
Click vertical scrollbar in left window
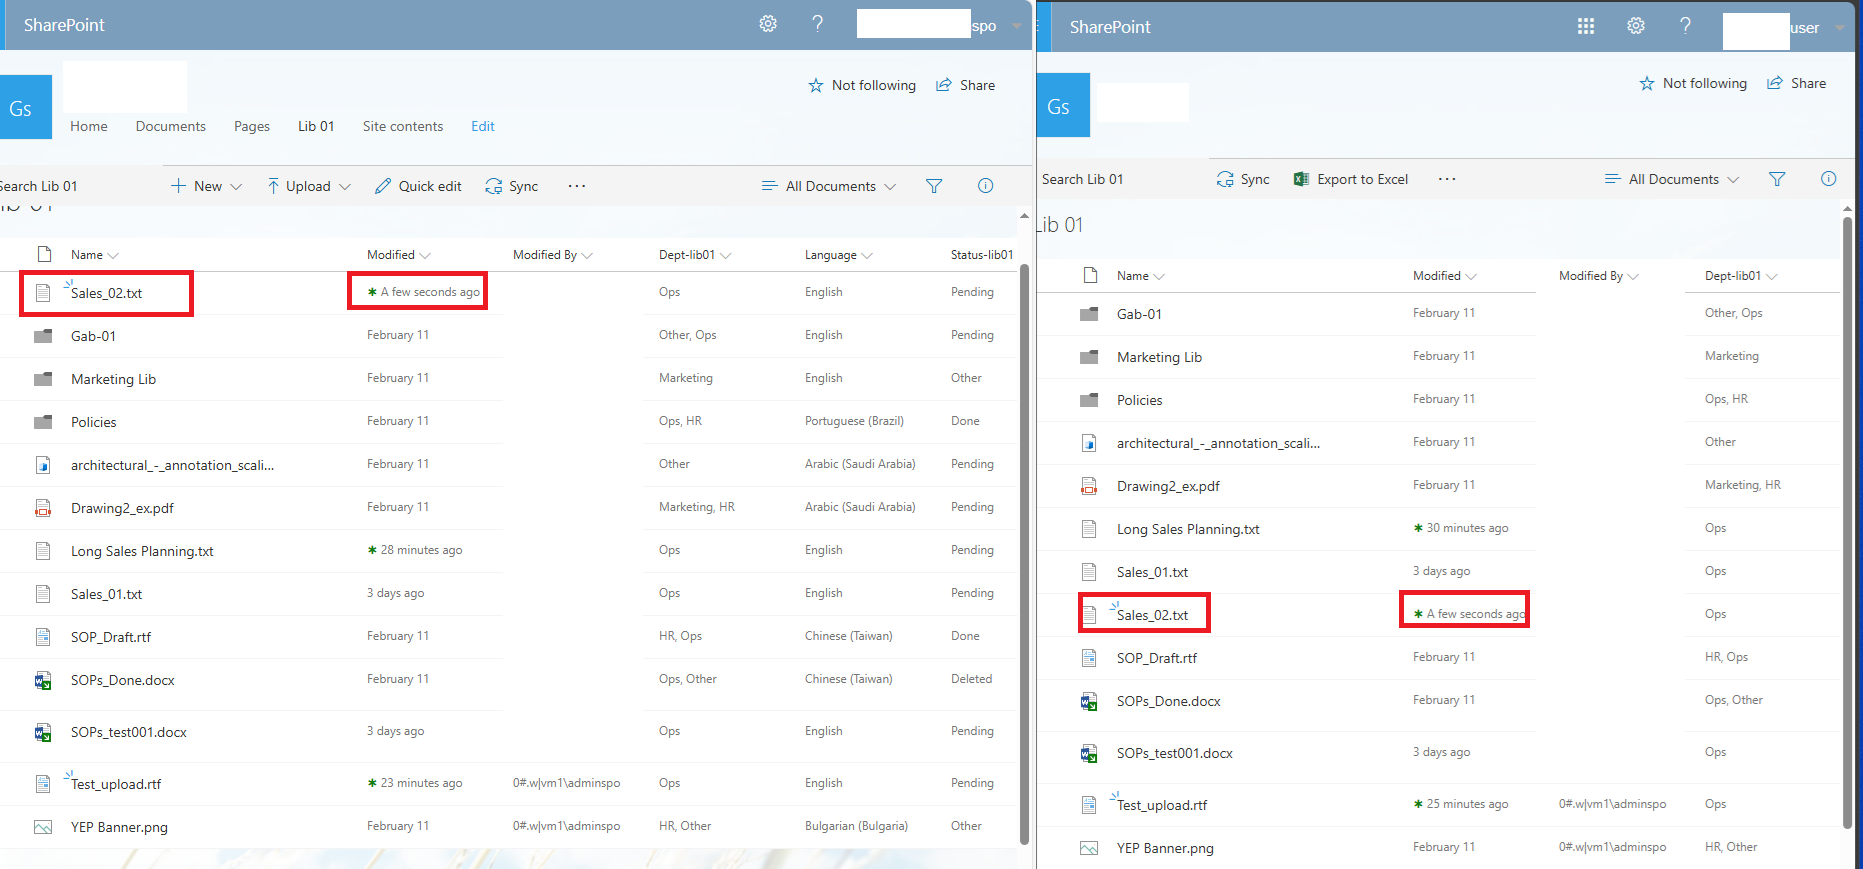pyautogui.click(x=1024, y=553)
